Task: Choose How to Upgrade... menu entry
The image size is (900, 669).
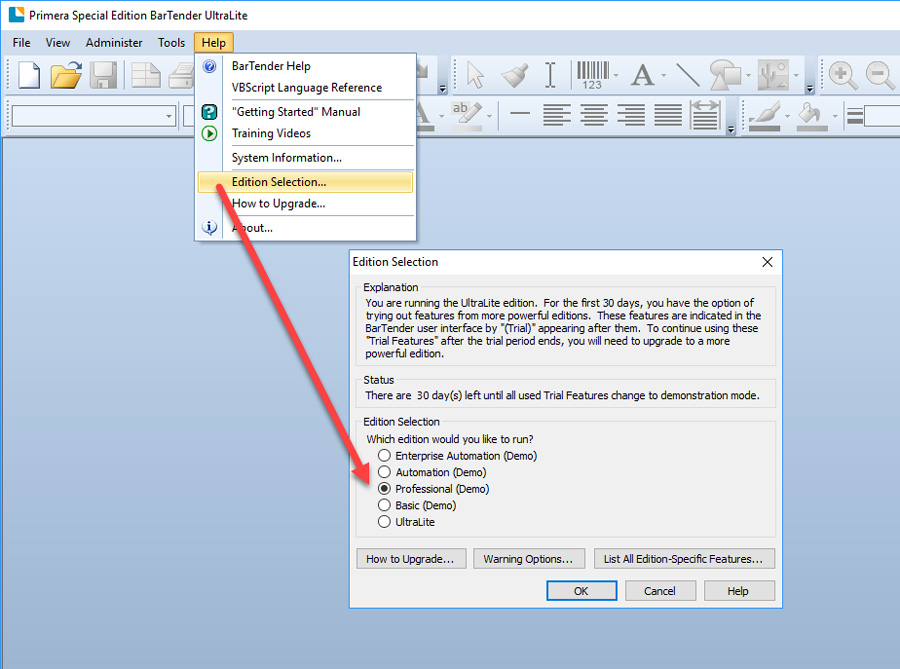Action: 305,204
